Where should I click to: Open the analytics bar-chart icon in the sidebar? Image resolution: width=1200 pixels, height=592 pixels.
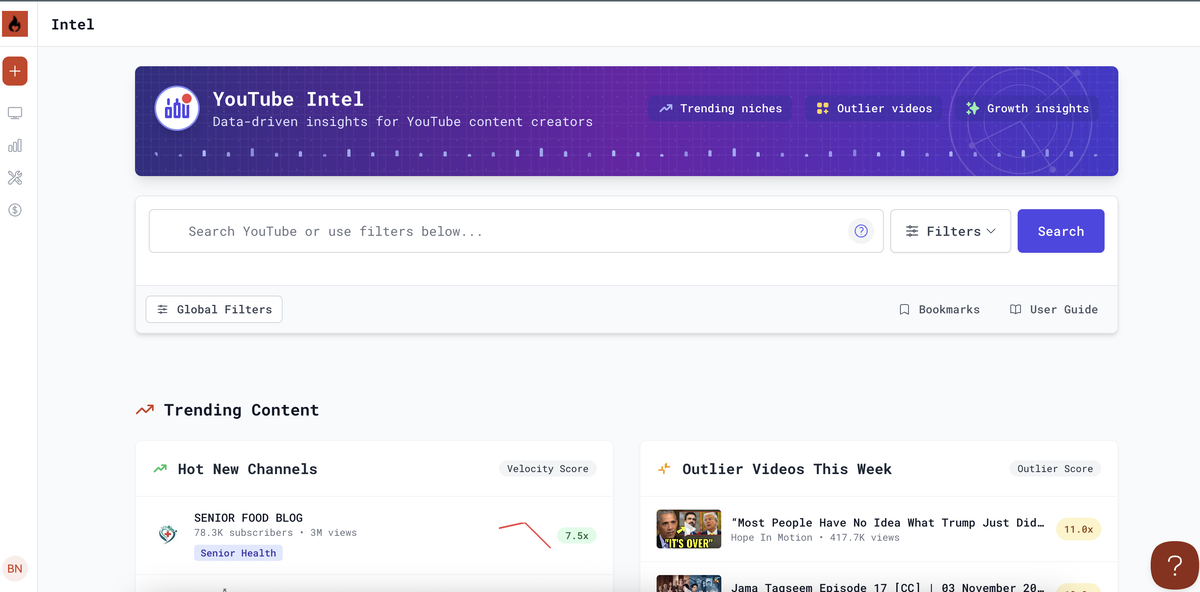pyautogui.click(x=14, y=145)
